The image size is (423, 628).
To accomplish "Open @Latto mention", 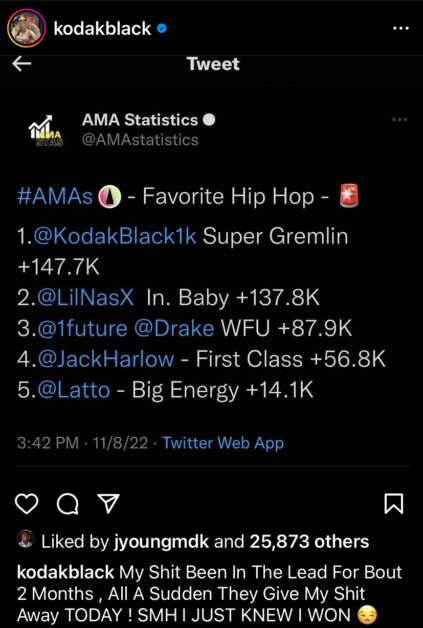I will pyautogui.click(x=74, y=390).
